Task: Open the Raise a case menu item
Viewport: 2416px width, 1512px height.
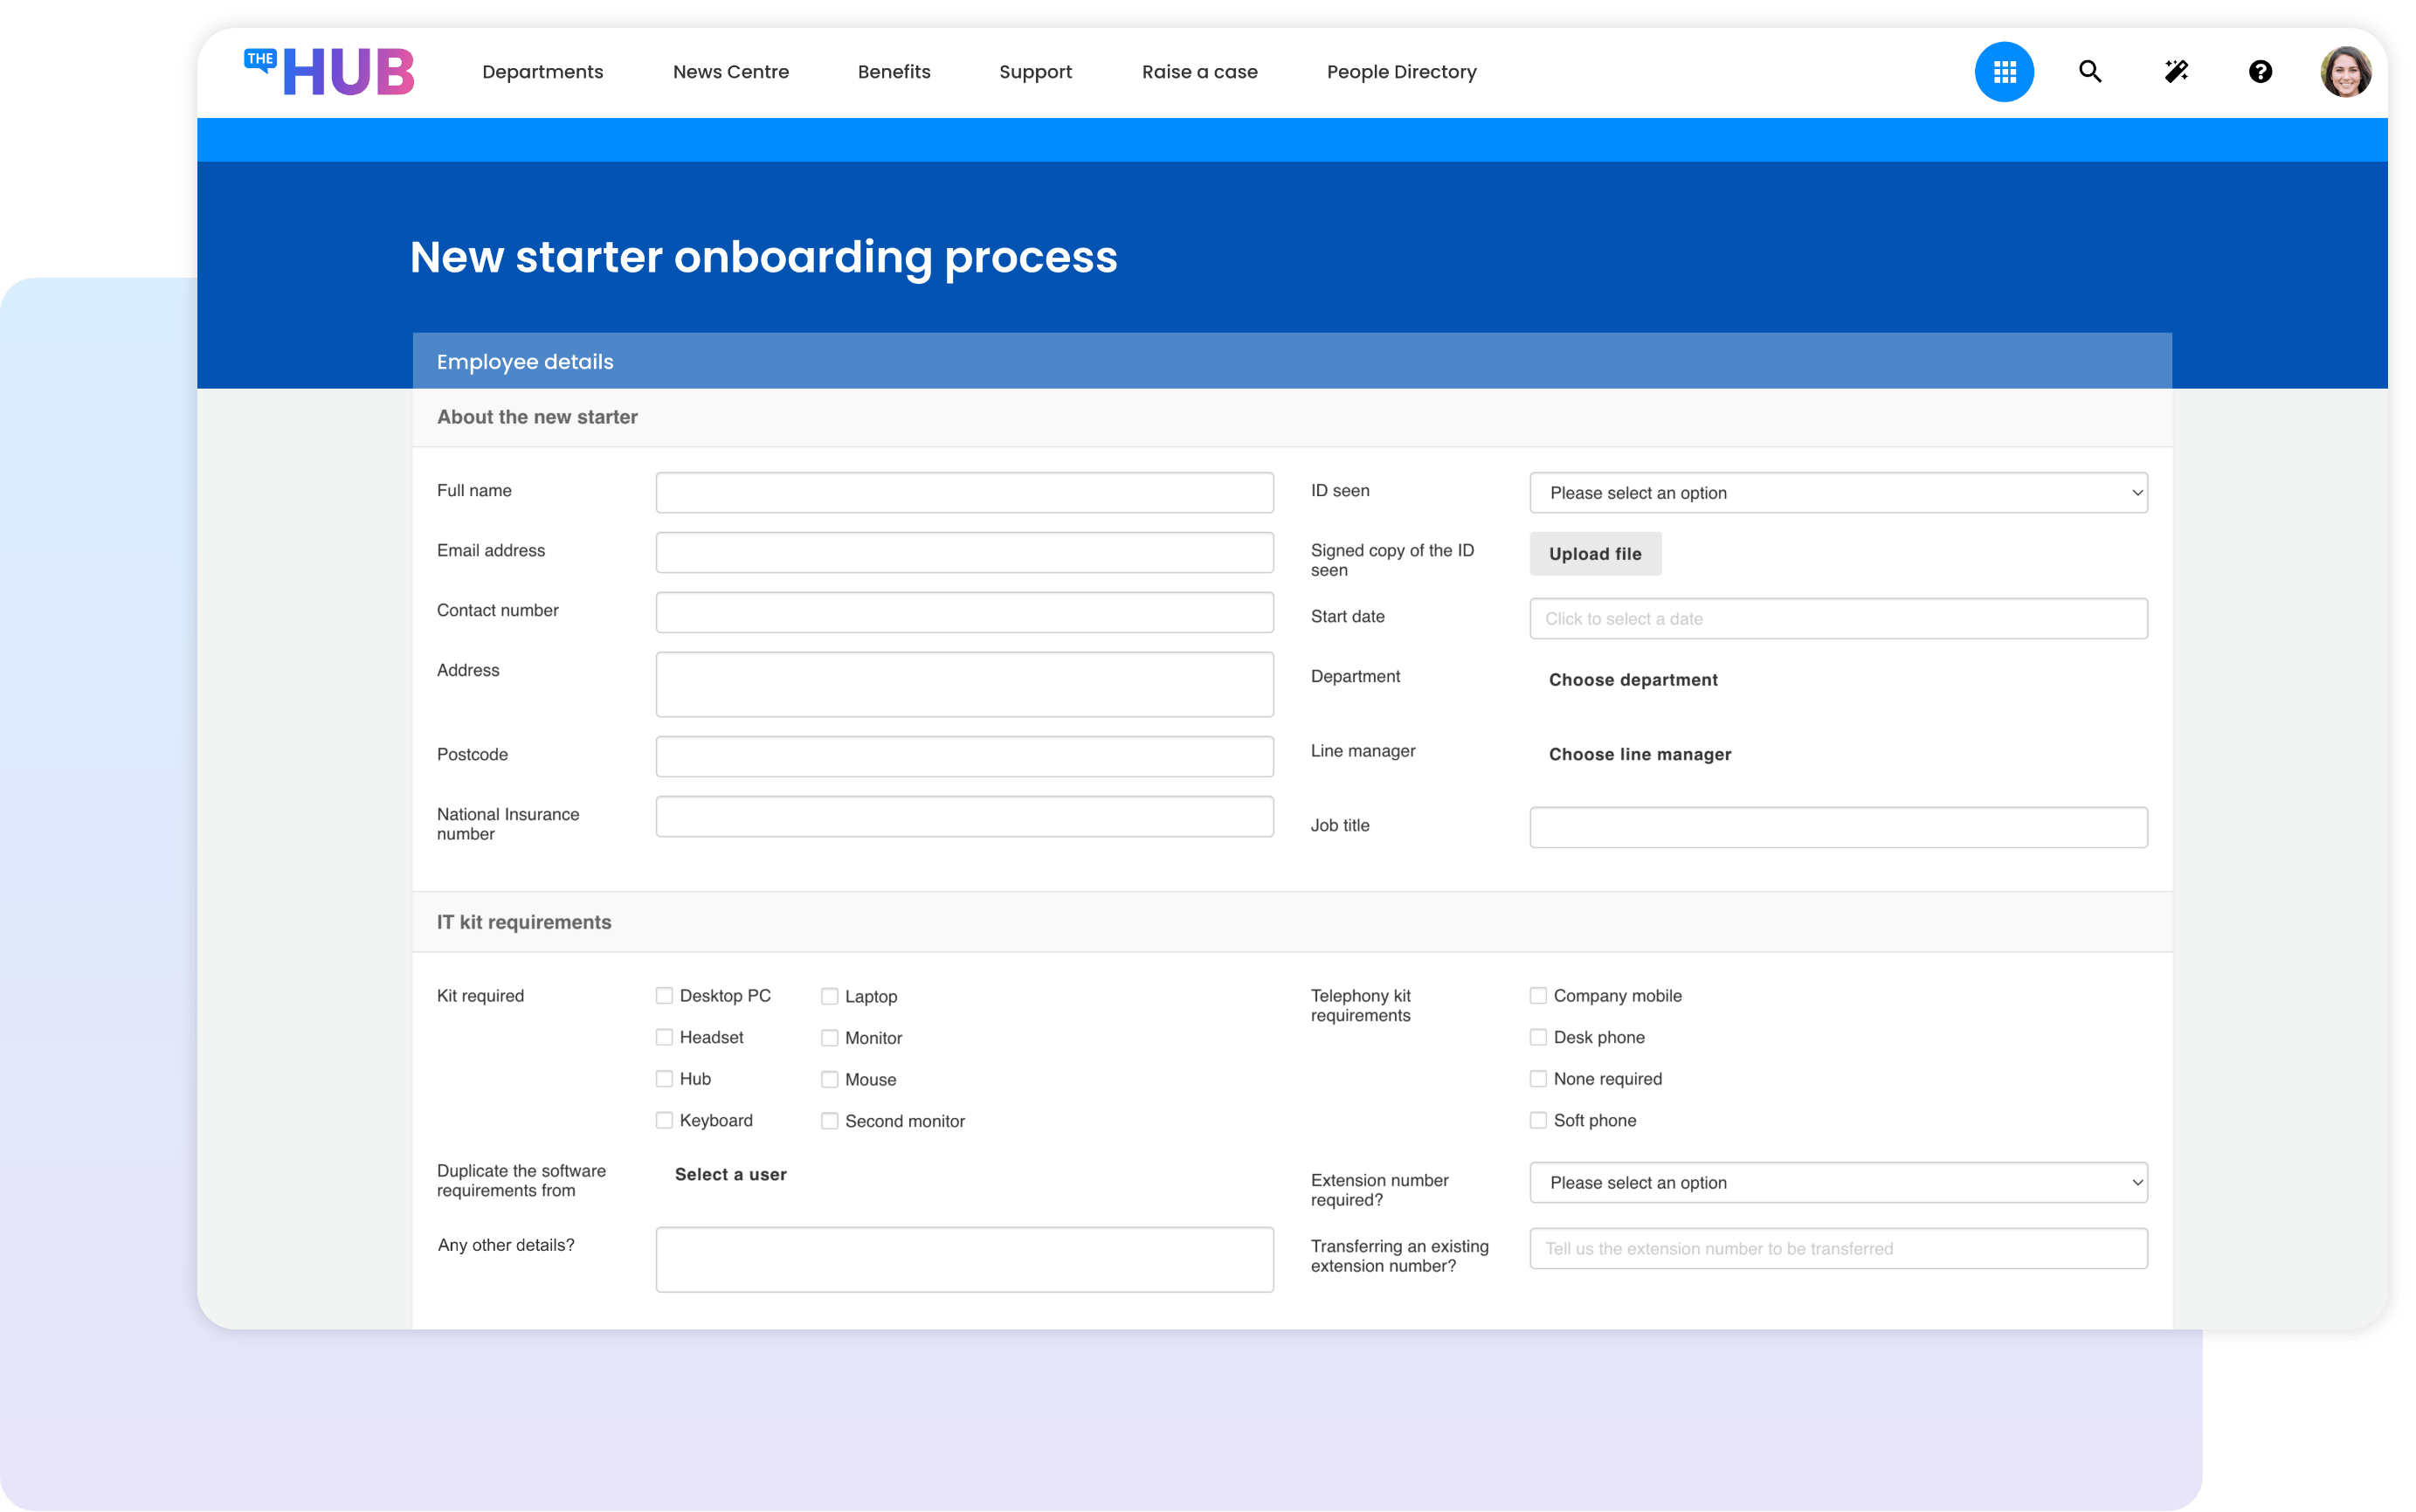Action: tap(1200, 71)
